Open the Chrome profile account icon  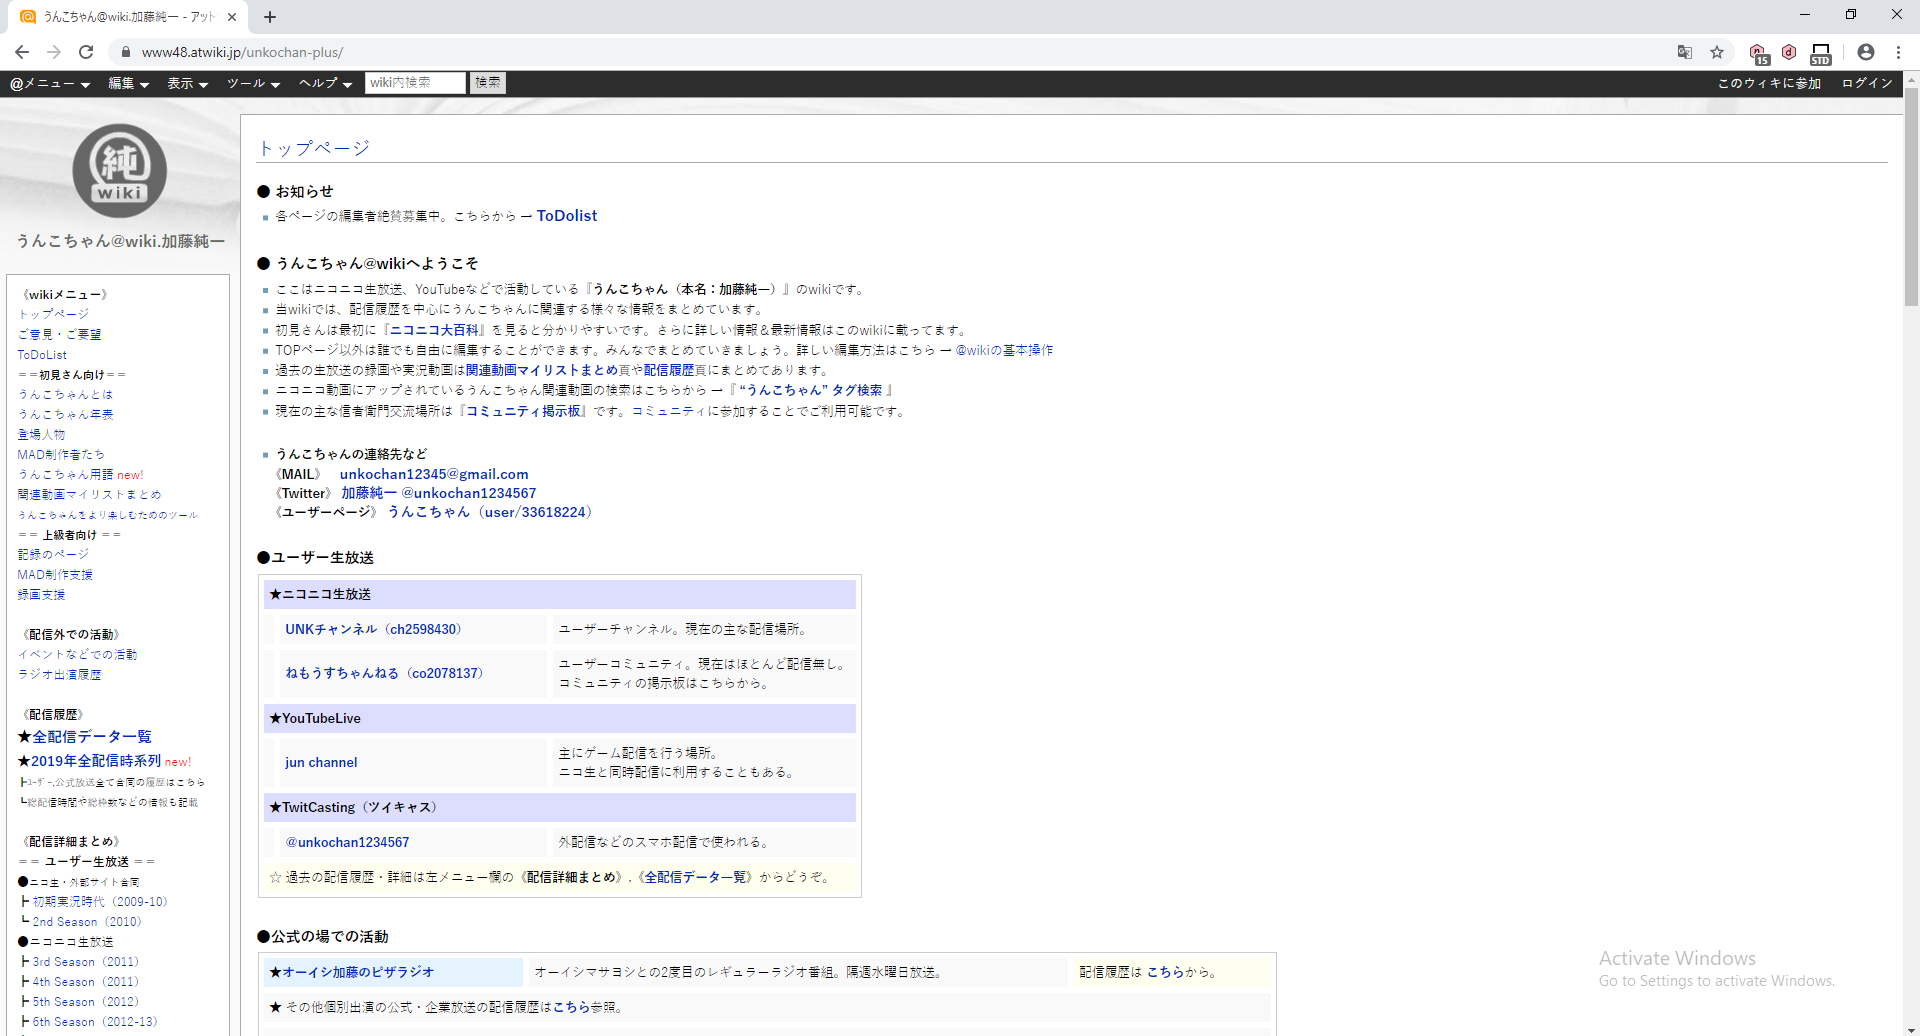(x=1866, y=52)
